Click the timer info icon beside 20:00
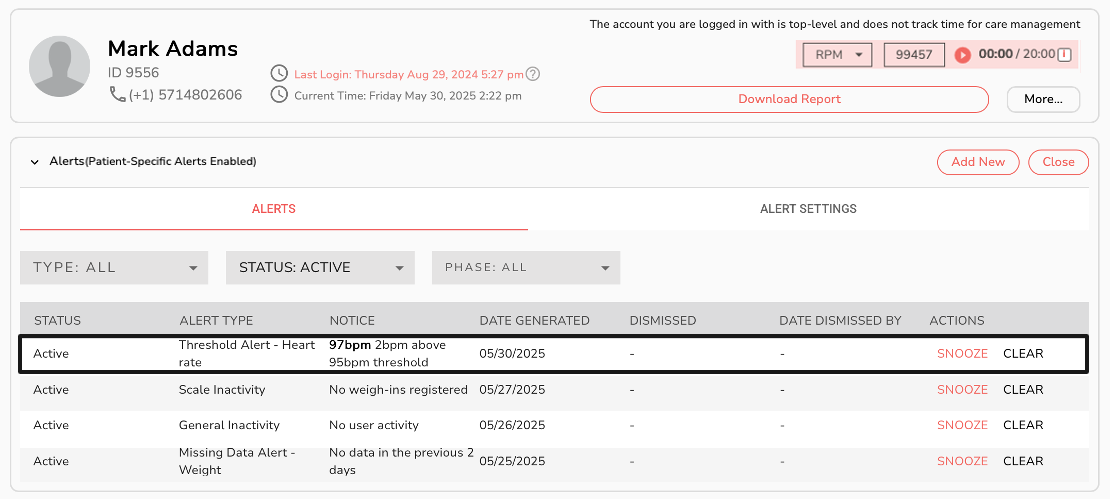This screenshot has width=1110, height=499. 1064,55
